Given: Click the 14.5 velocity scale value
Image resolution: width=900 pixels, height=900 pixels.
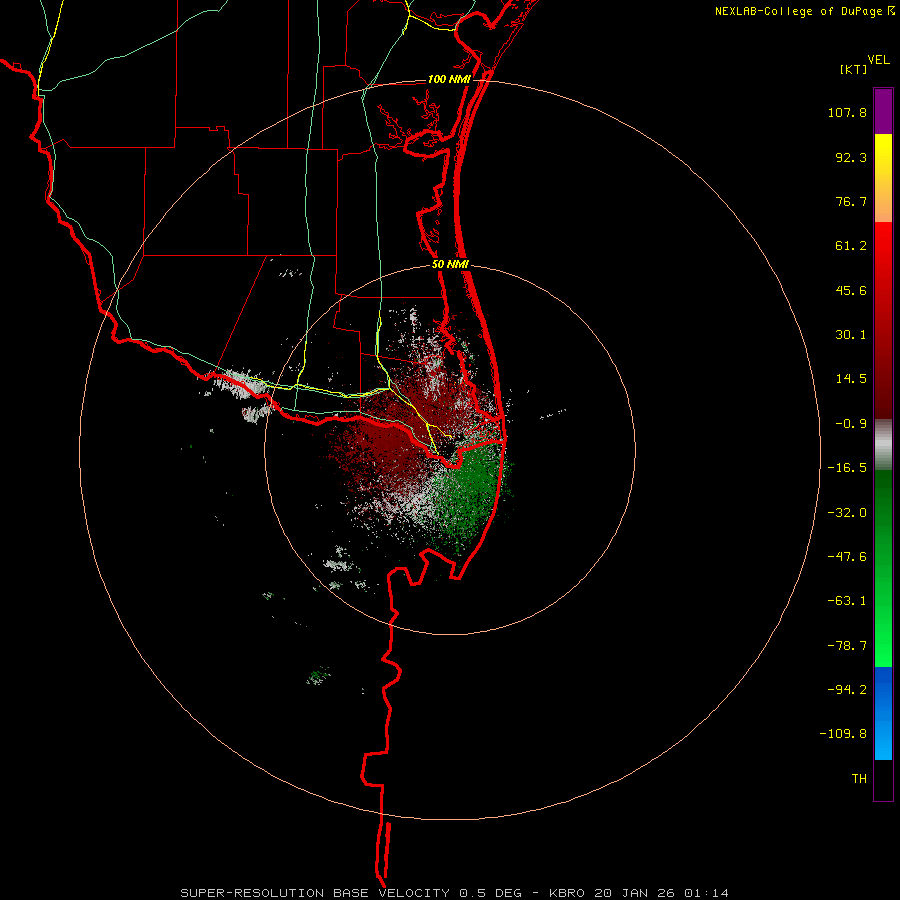Looking at the screenshot, I should pos(851,379).
